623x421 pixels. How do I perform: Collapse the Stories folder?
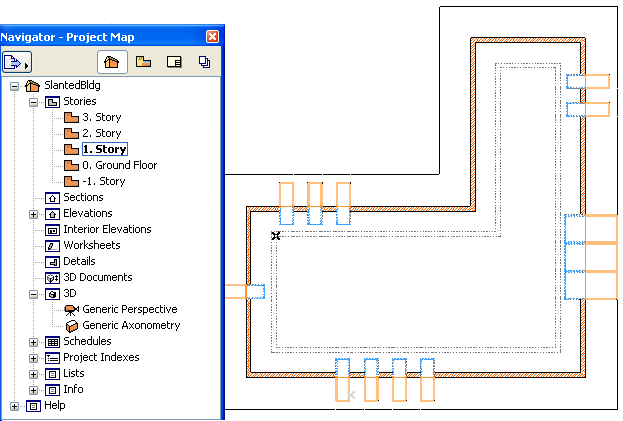click(x=33, y=102)
